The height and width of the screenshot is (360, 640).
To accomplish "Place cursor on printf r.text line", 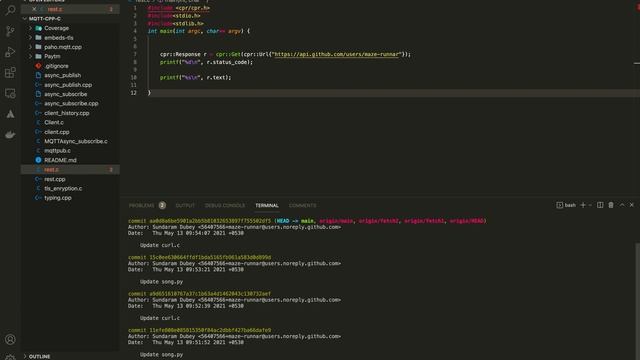I will pos(195,77).
